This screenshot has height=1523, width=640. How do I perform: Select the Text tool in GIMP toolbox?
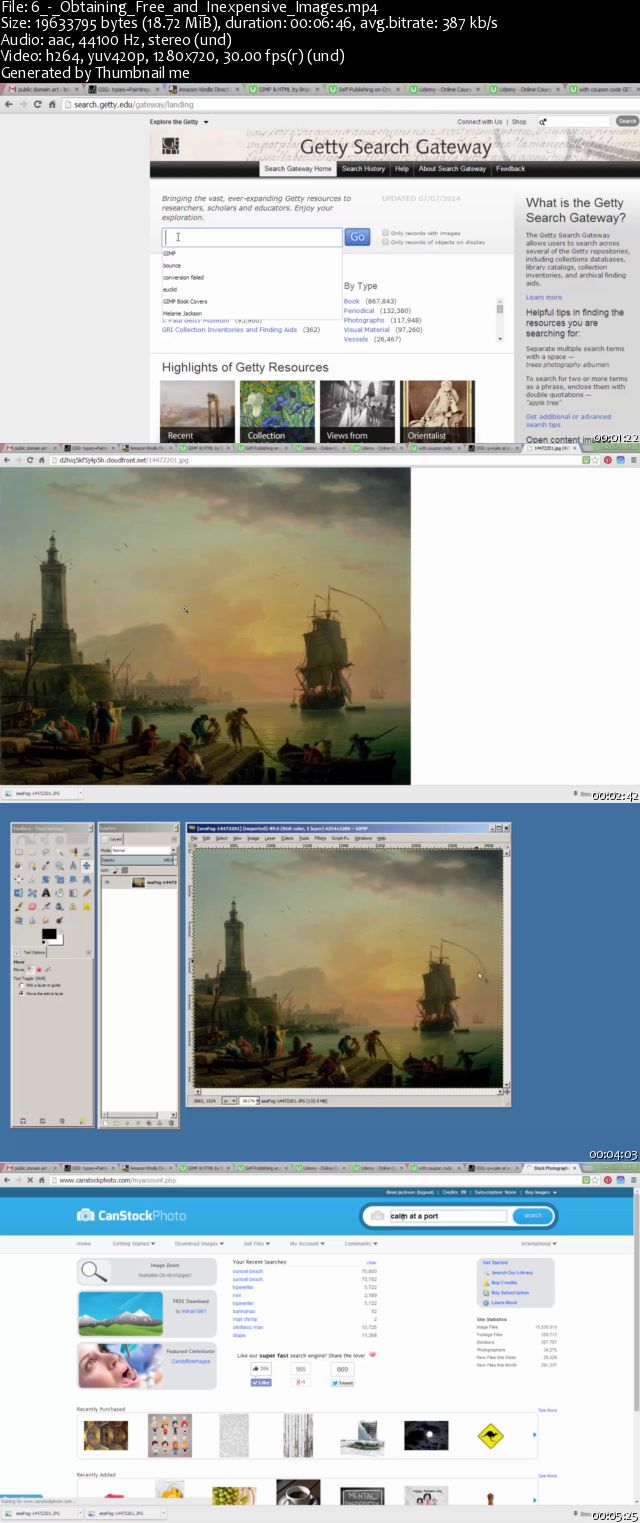(x=46, y=893)
